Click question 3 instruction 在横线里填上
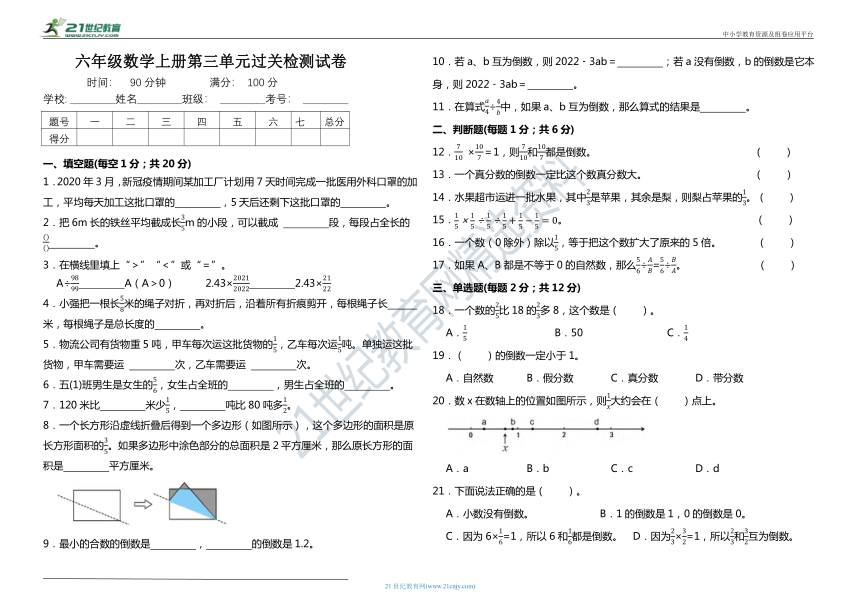This screenshot has width=860, height=608. click(x=134, y=265)
